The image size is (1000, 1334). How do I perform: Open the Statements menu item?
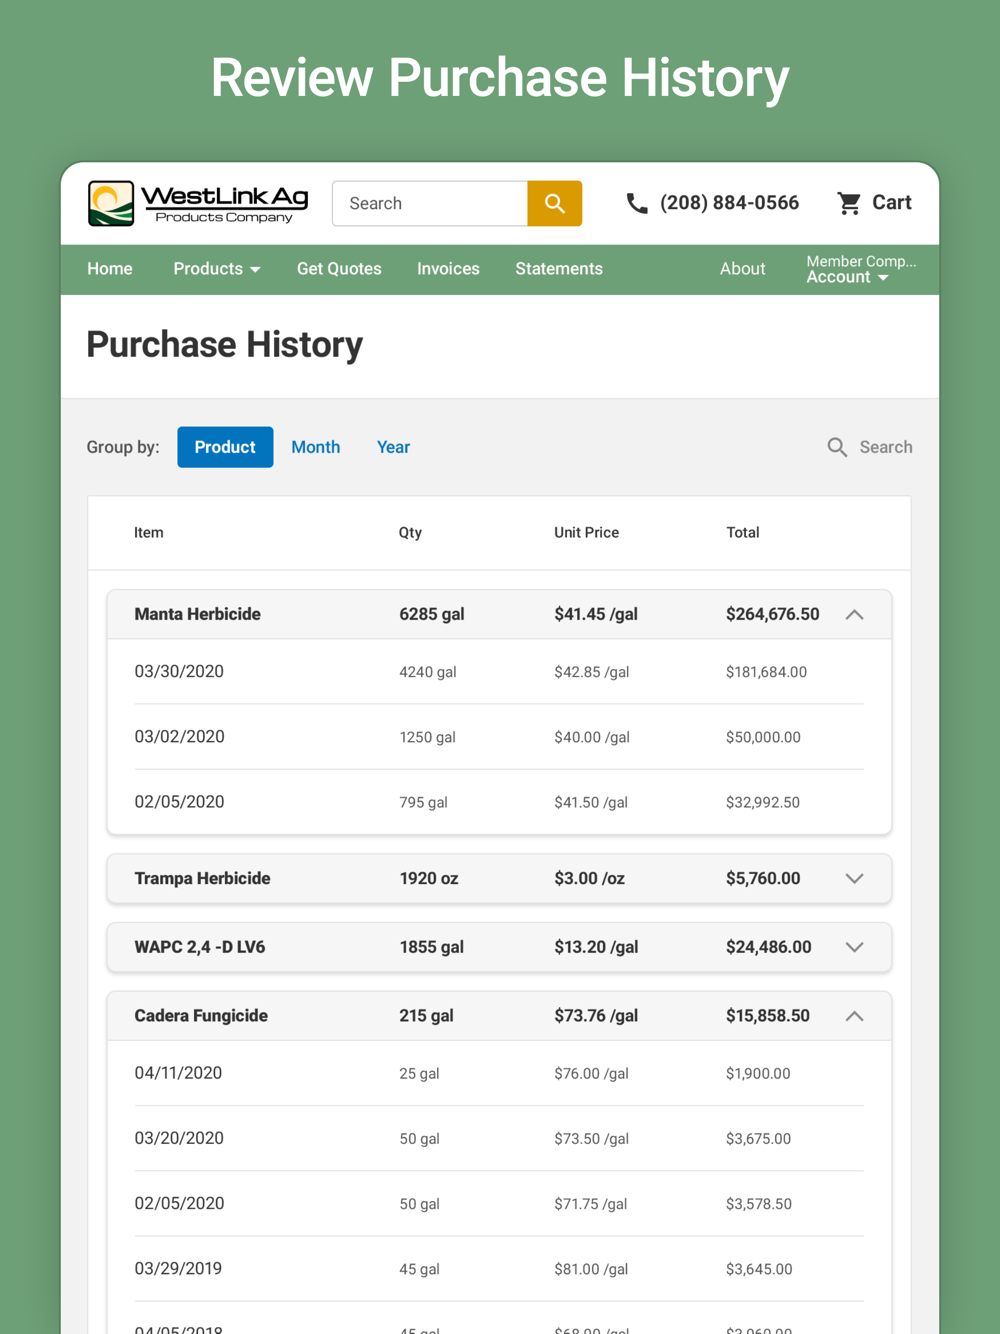point(559,269)
